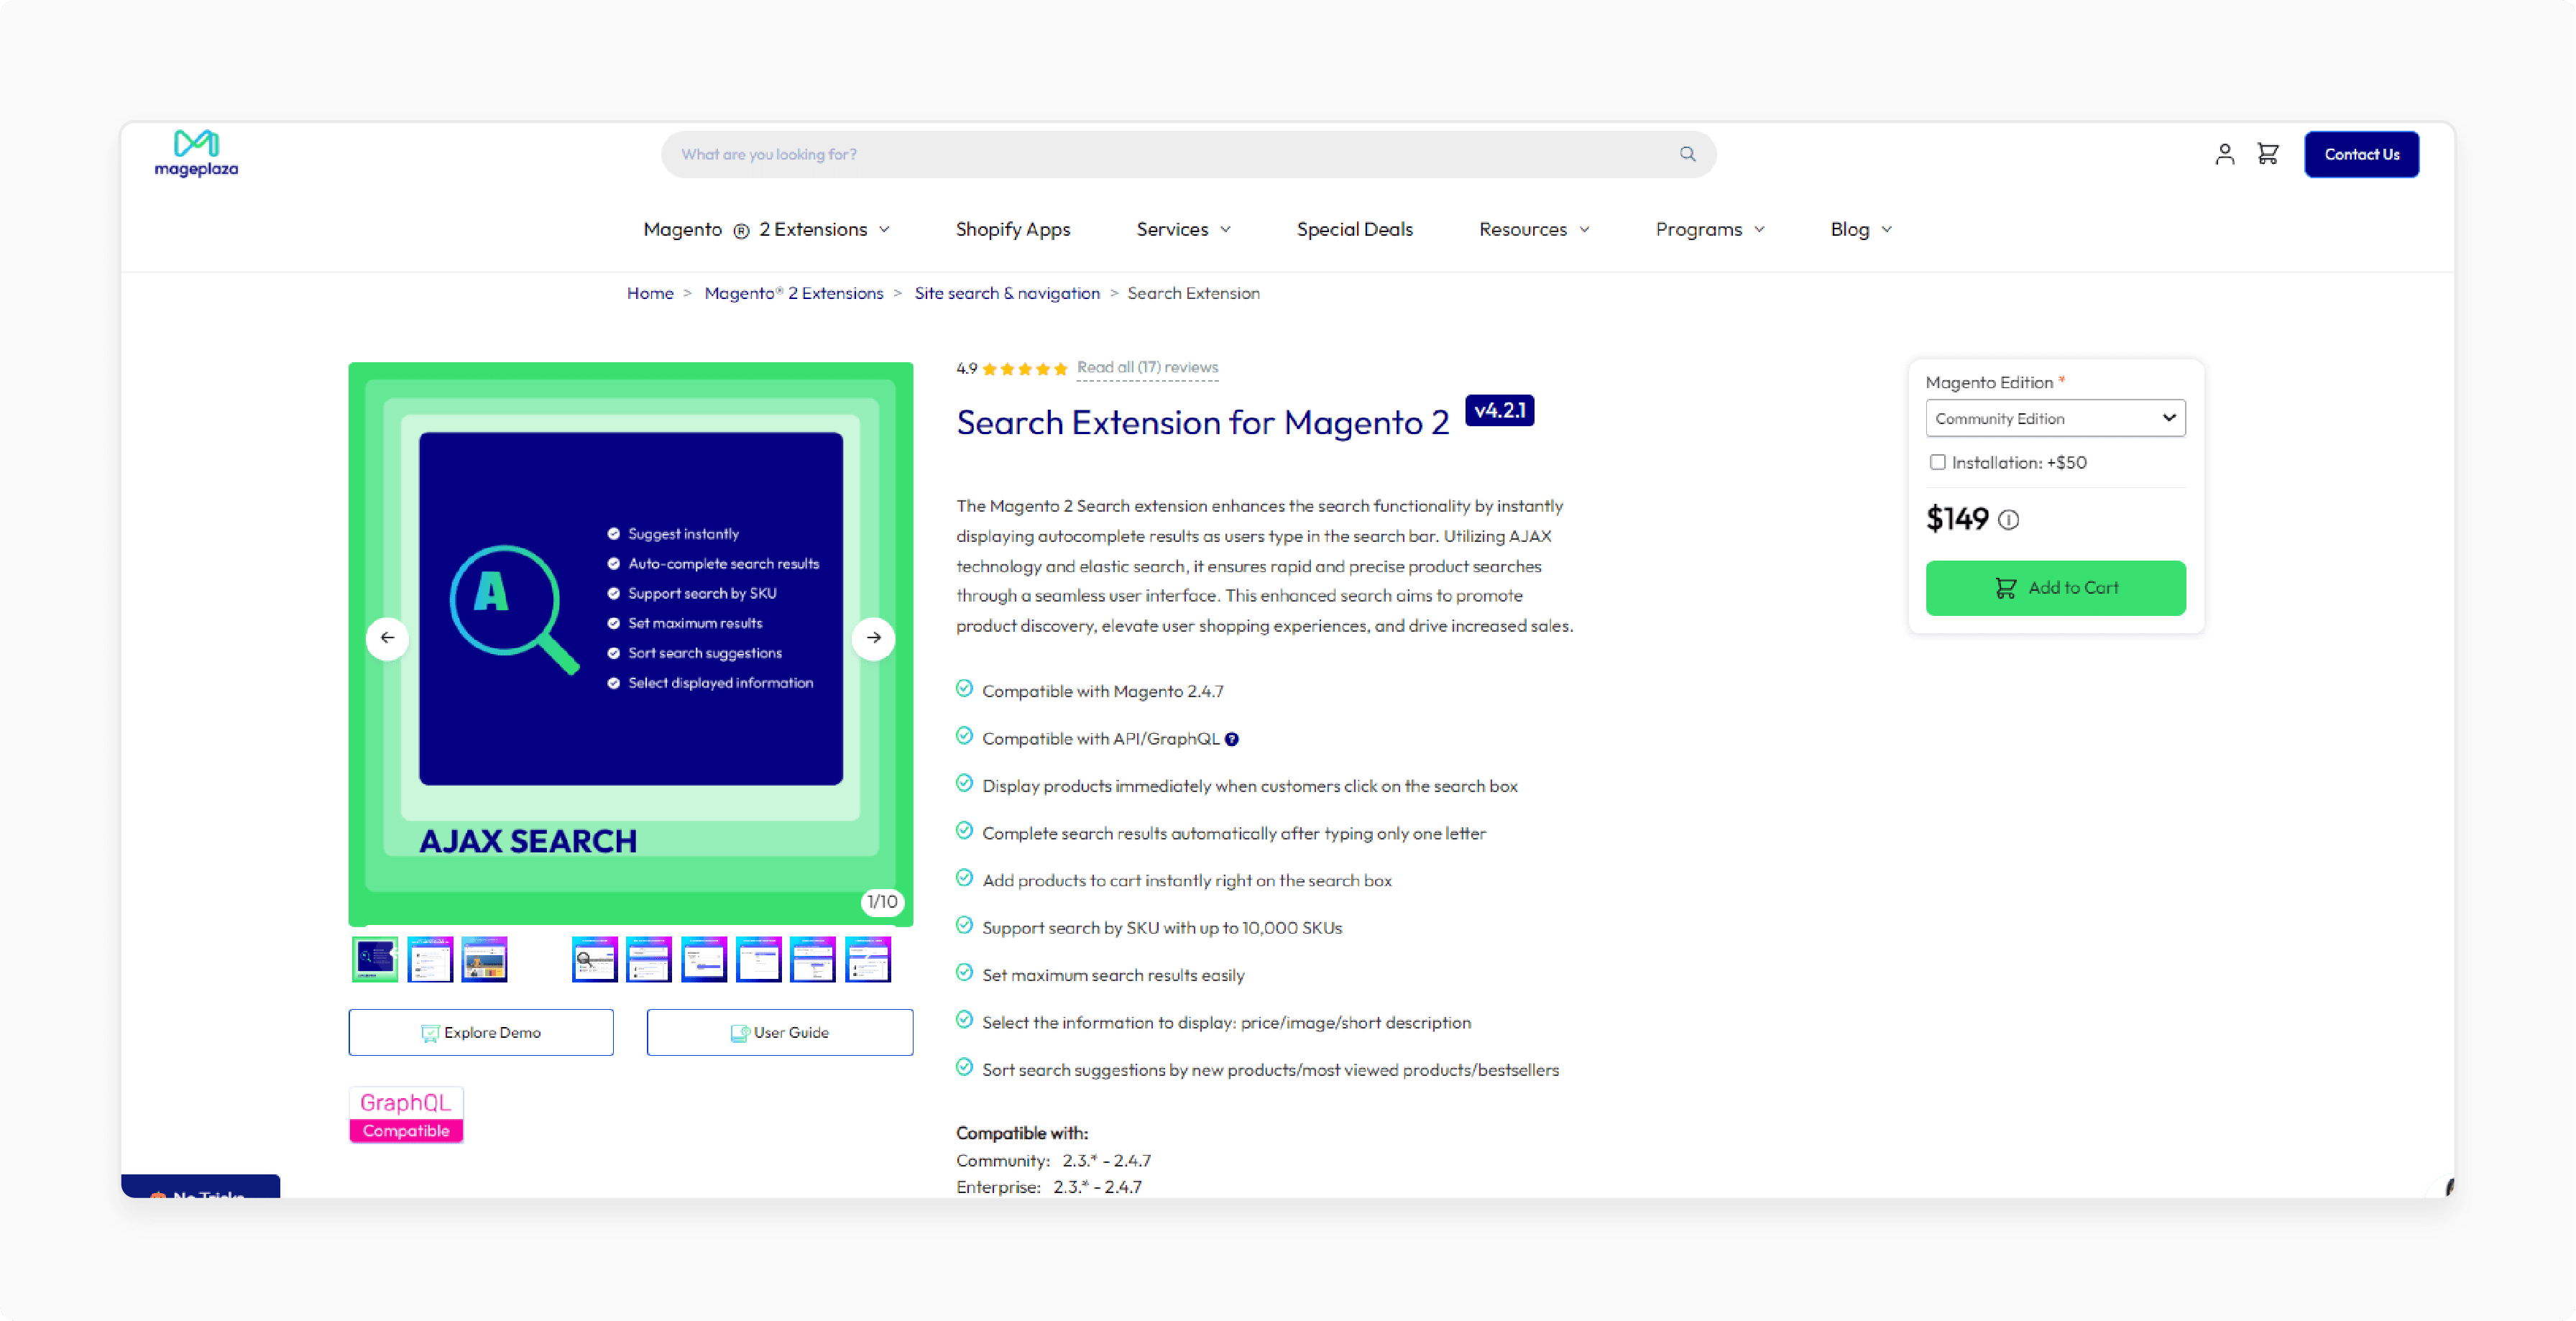Enable the Installation +$50 checkbox

point(1937,462)
